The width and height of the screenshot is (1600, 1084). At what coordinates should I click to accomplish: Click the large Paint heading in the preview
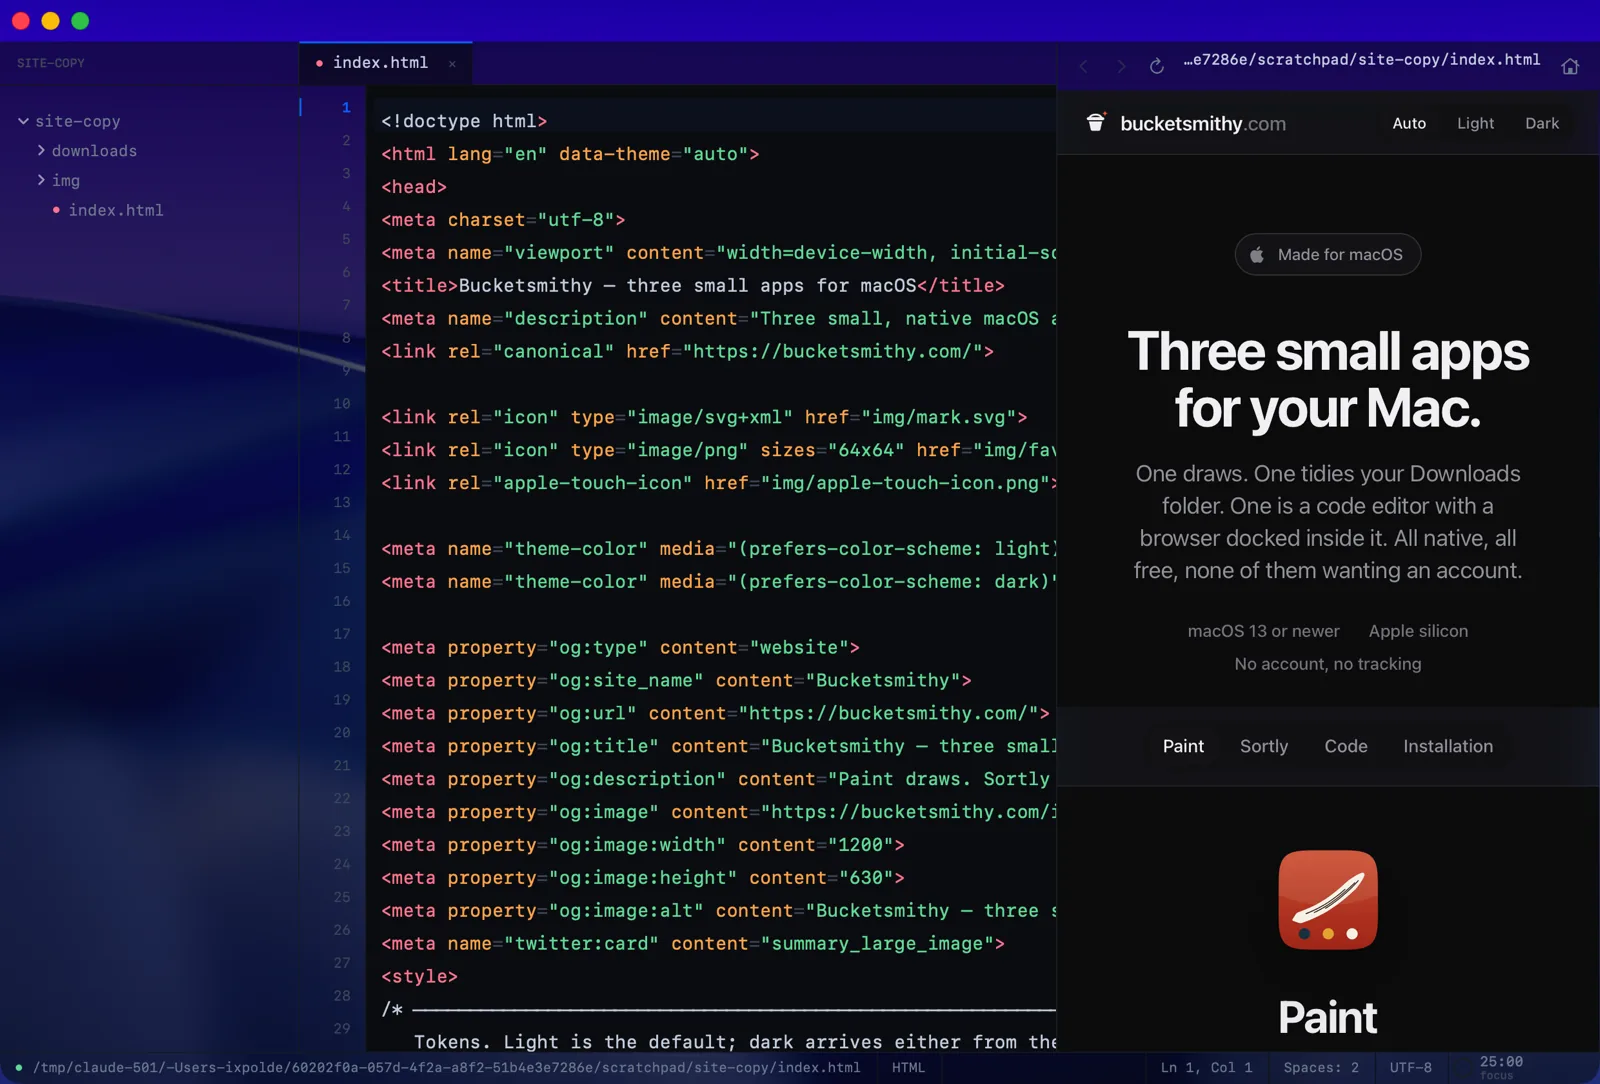tap(1328, 1017)
